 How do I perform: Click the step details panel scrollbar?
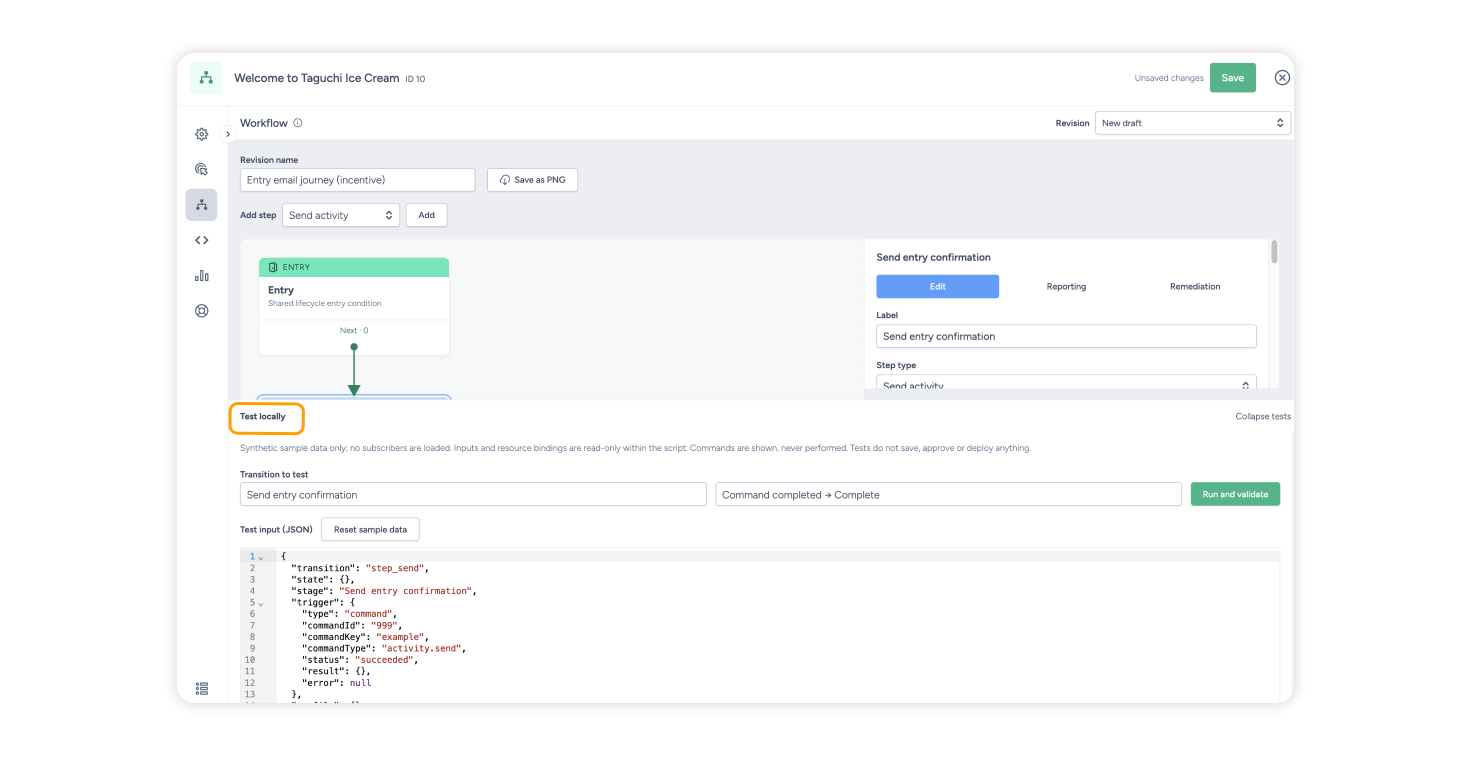[1274, 251]
